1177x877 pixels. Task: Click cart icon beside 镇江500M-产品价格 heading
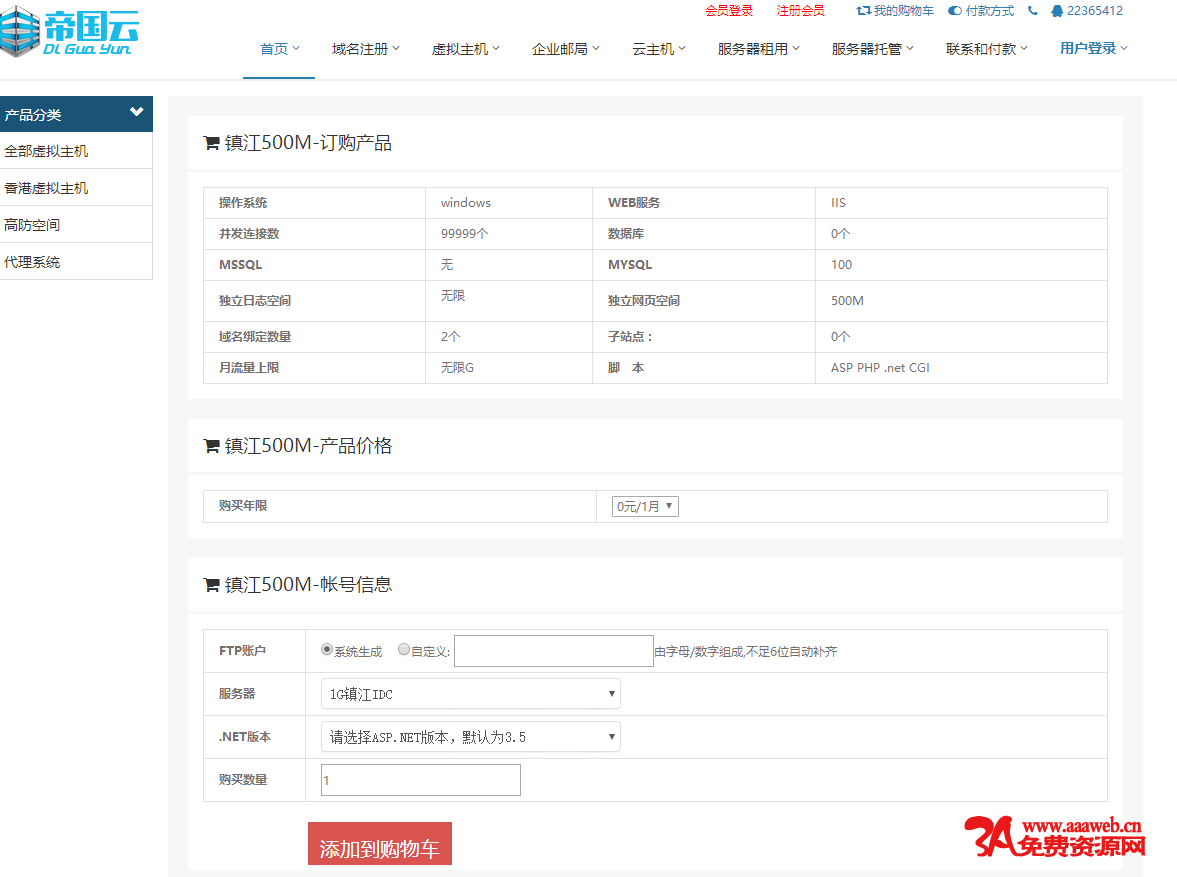pos(211,446)
